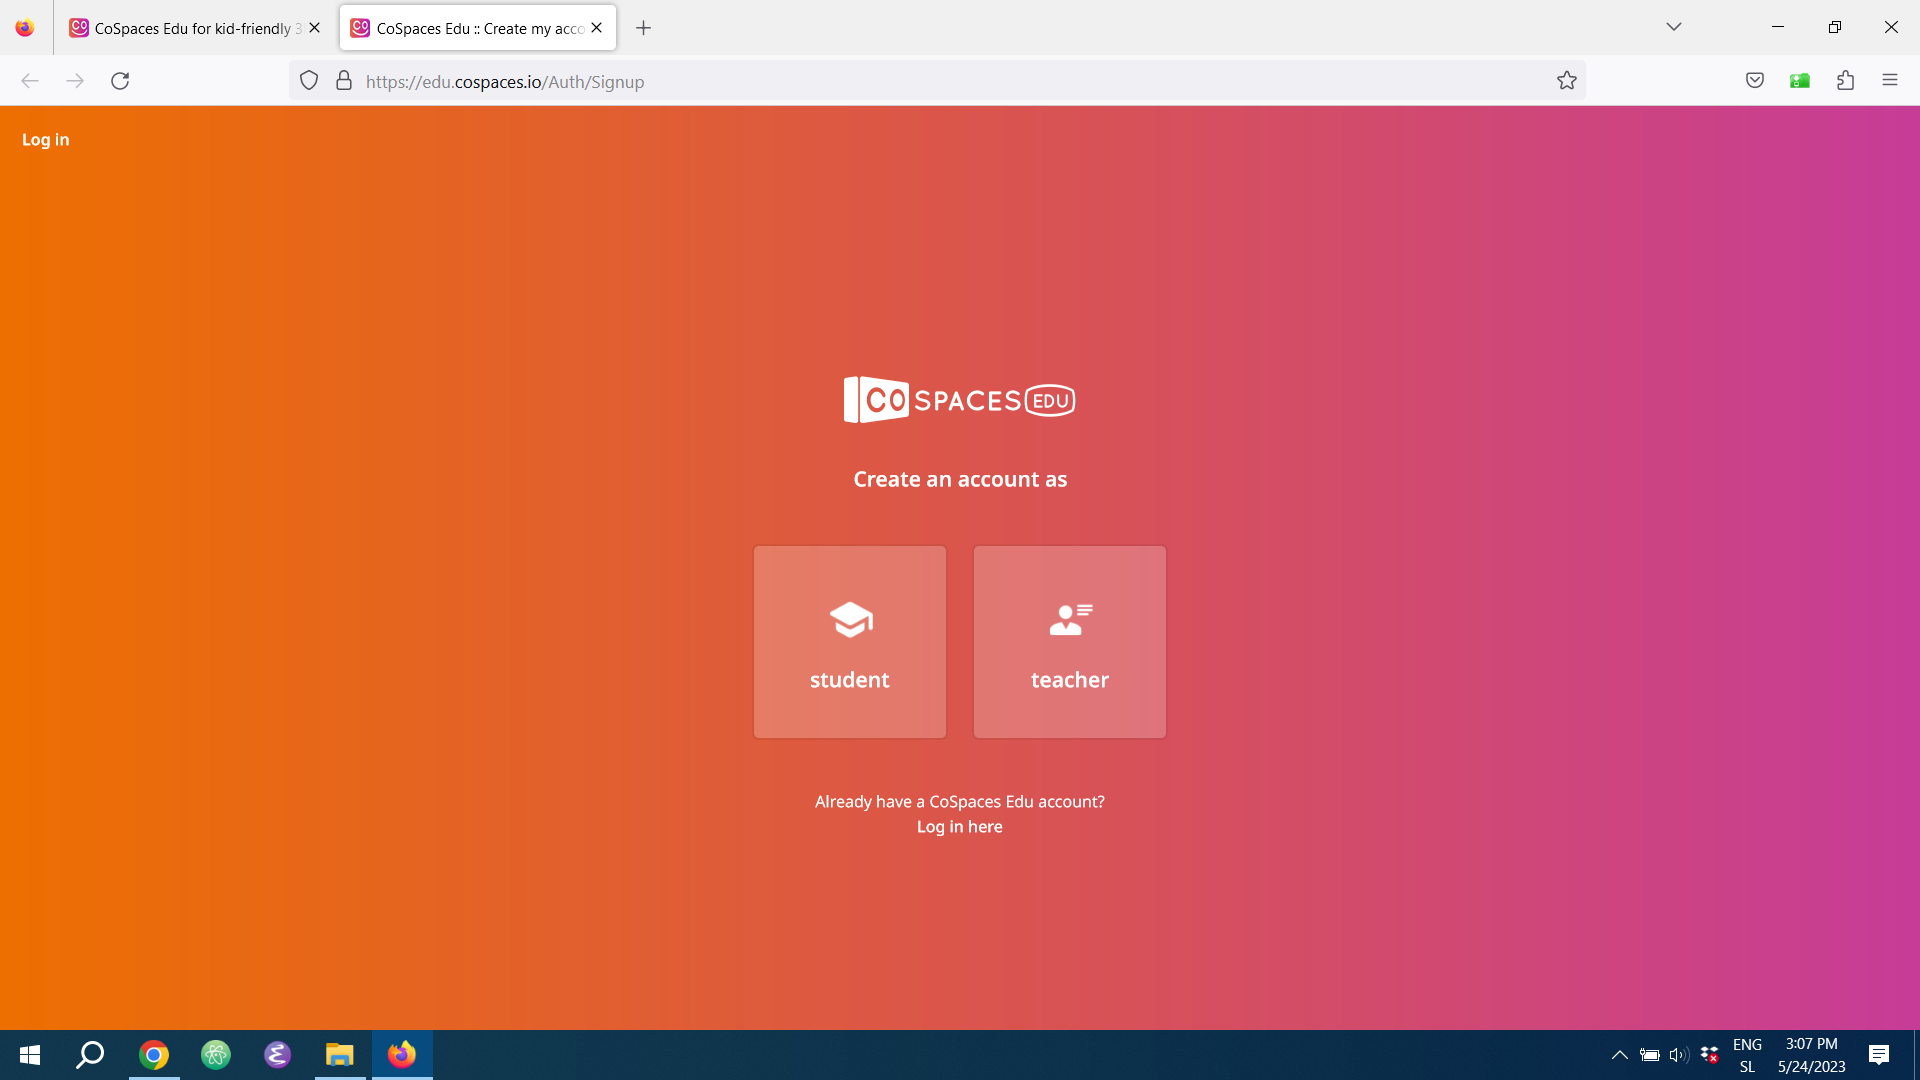Click the tracking protection shield icon
Screen dimensions: 1920x1080
[309, 81]
